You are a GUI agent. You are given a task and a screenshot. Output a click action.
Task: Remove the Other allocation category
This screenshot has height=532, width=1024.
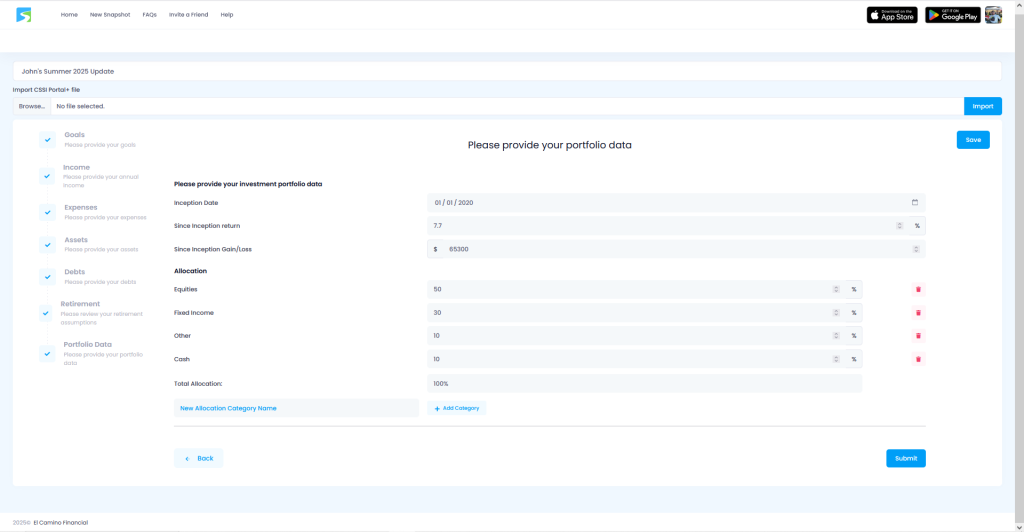(918, 336)
